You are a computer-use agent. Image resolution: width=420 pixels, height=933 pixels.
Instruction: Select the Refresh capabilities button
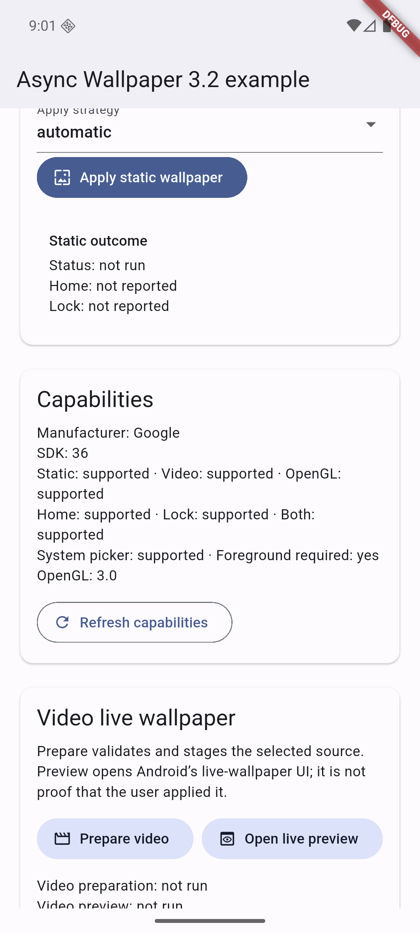point(134,622)
